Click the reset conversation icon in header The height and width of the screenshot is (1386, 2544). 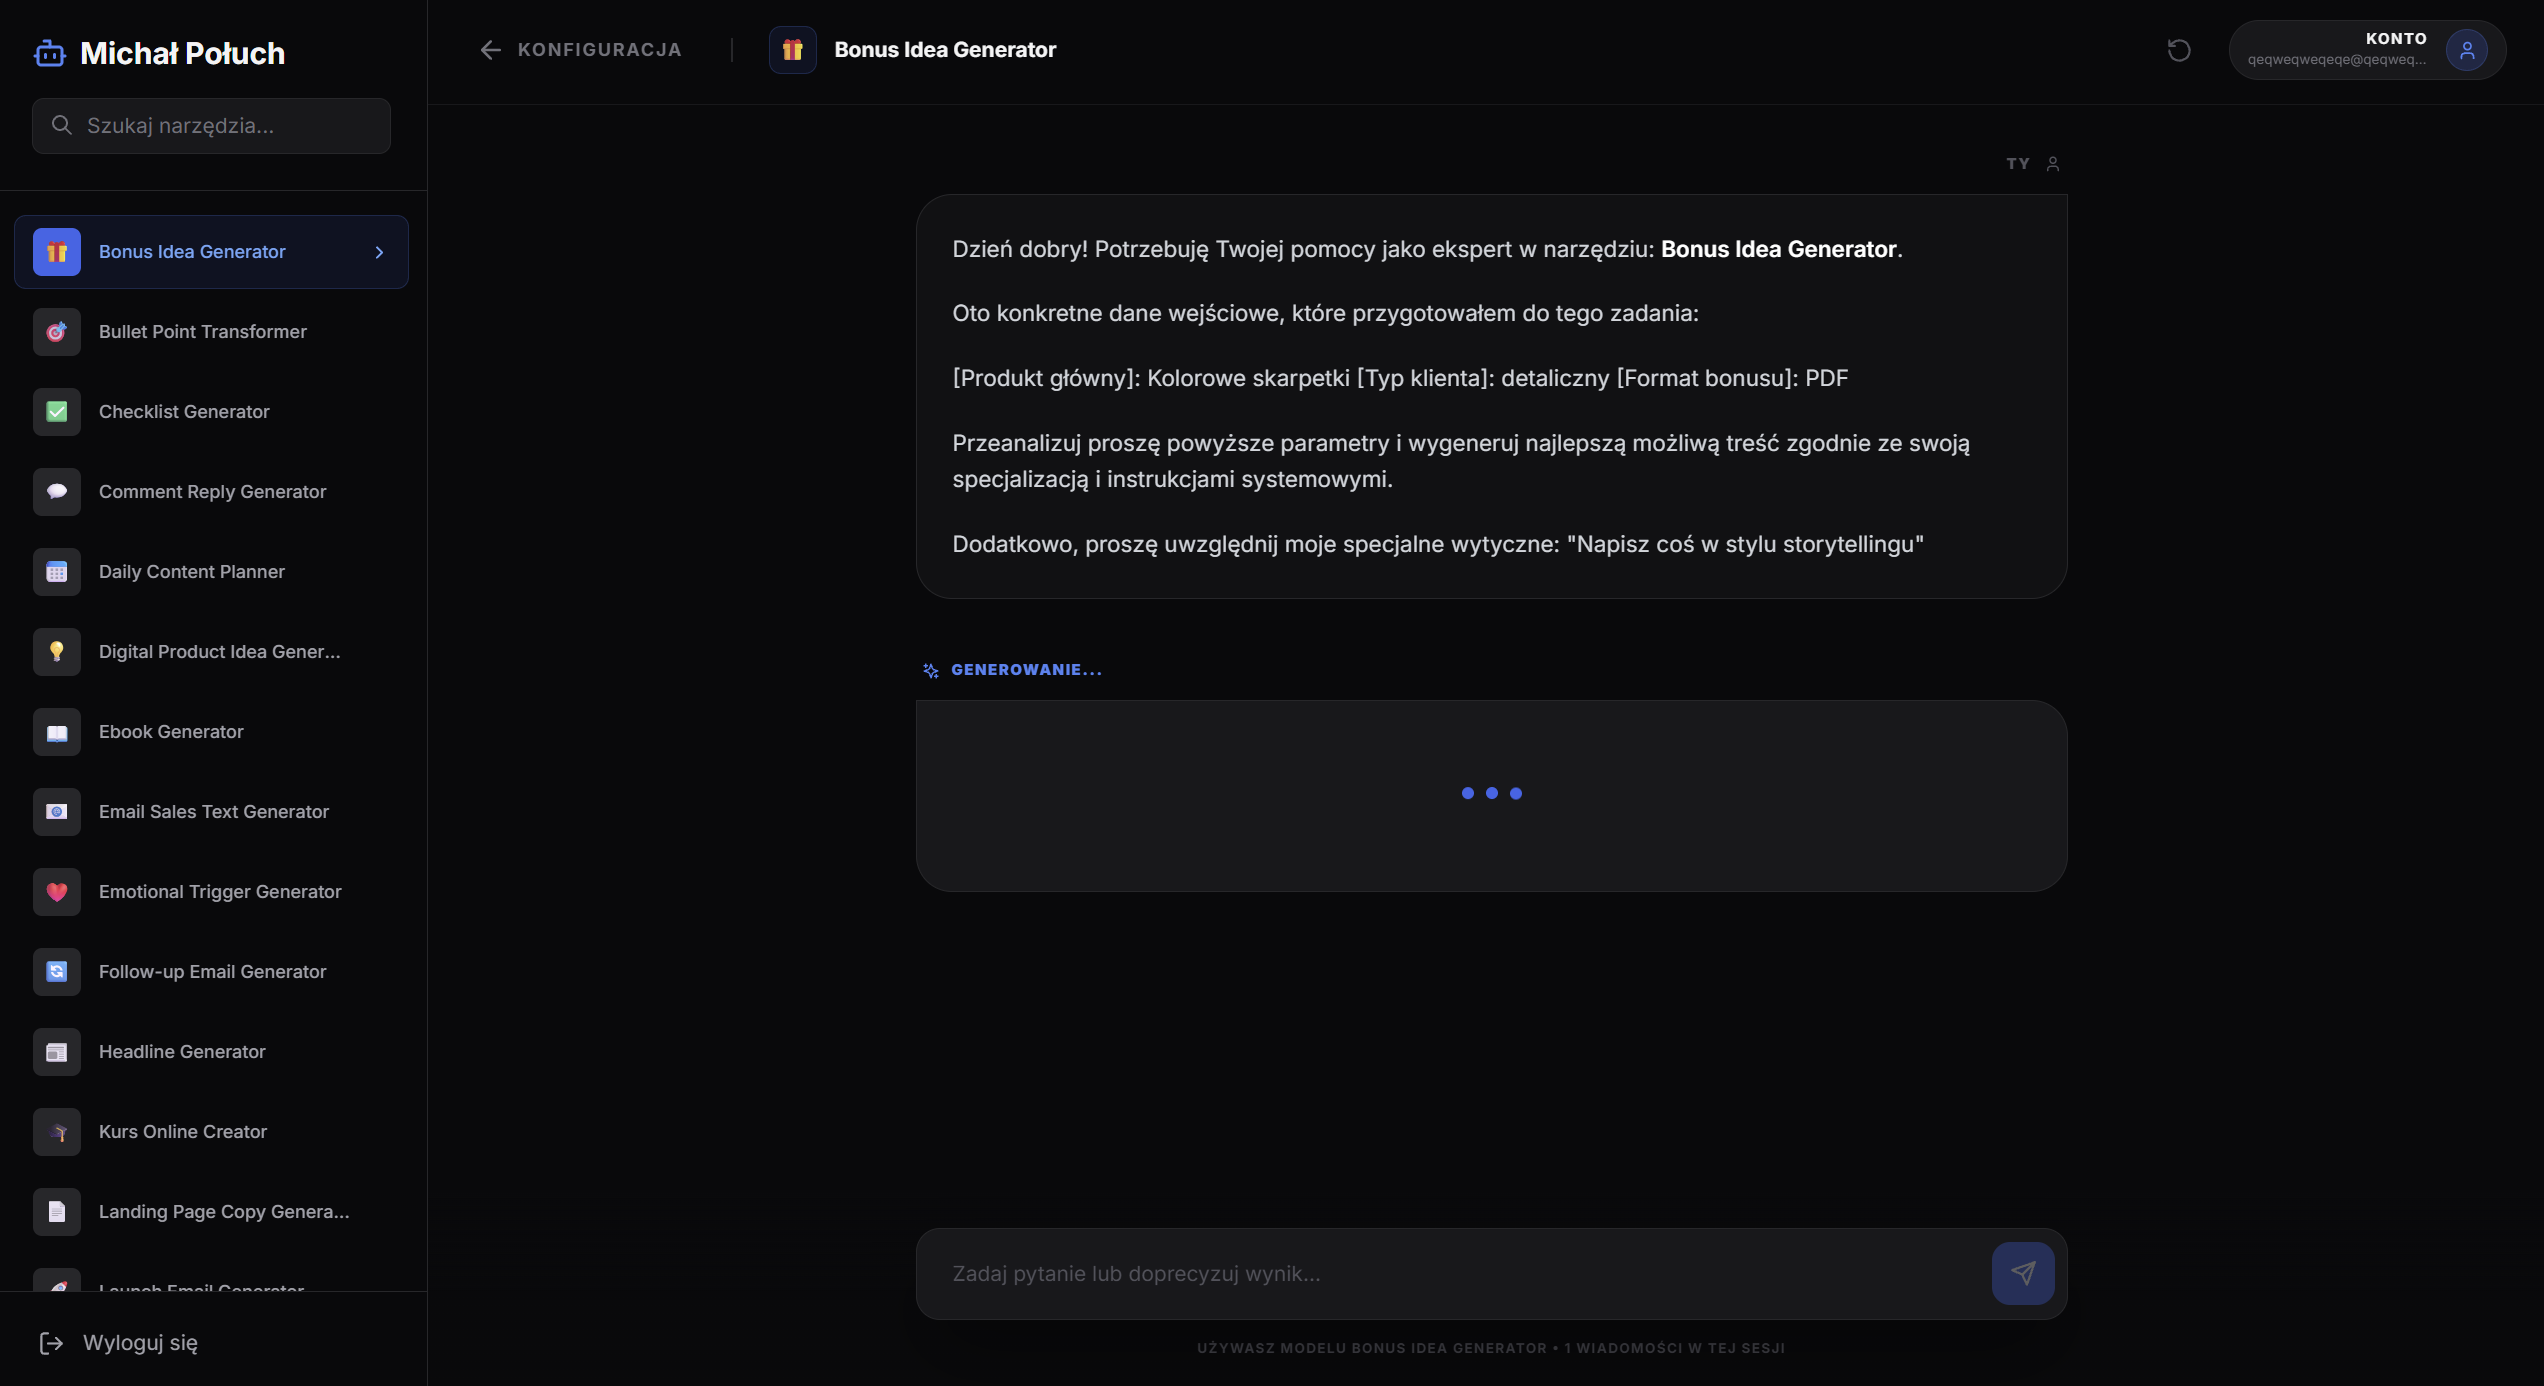click(2179, 50)
